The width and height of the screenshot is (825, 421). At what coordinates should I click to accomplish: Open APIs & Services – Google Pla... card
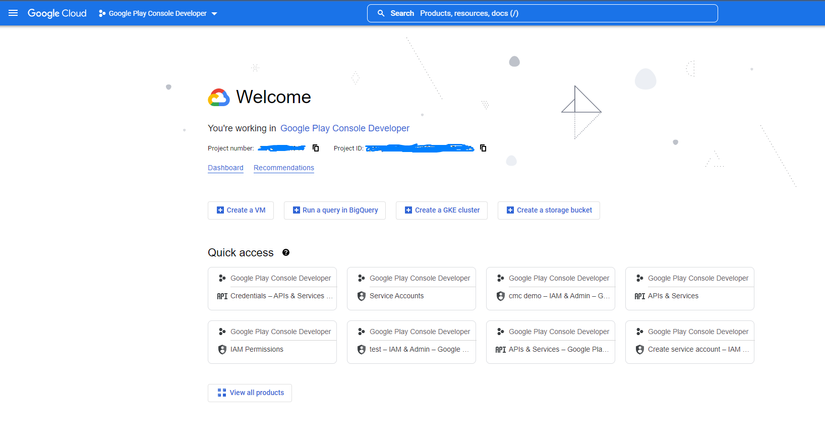550,342
